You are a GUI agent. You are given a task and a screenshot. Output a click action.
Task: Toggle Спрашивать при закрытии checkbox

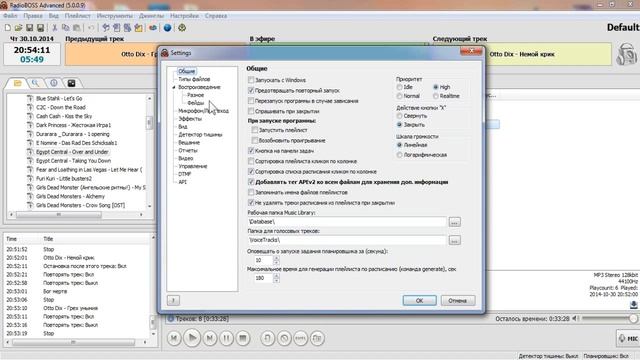[x=251, y=111]
